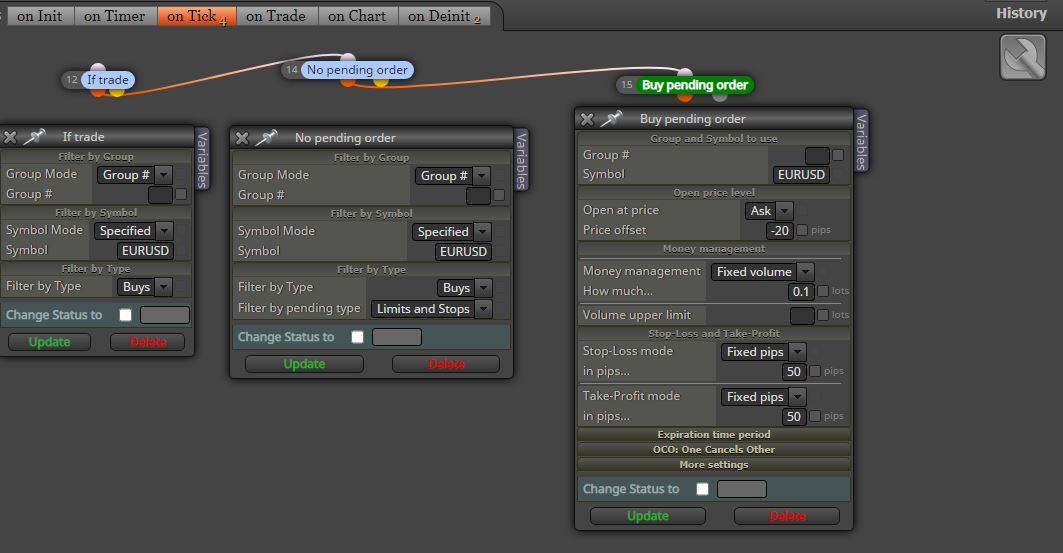Close the Buy pending order panel
Image resolution: width=1063 pixels, height=553 pixels.
pyautogui.click(x=587, y=119)
